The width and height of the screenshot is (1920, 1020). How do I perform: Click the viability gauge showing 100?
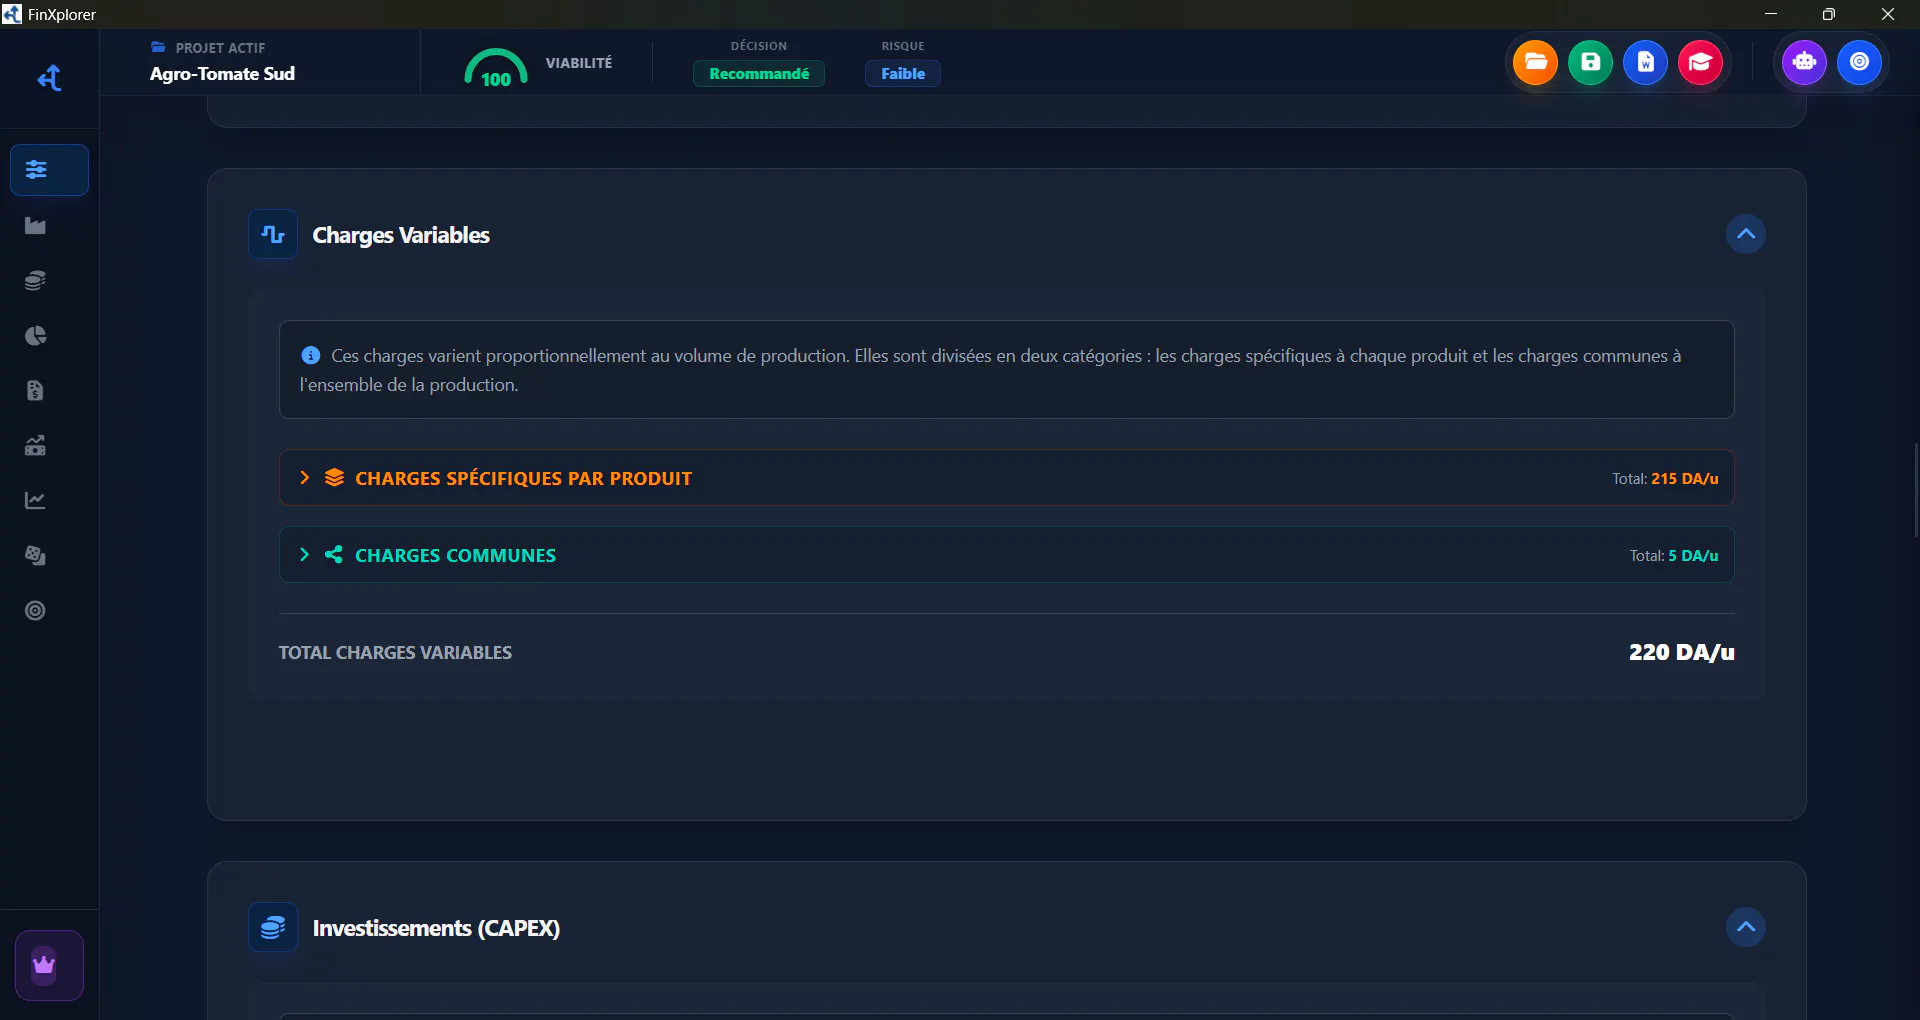[496, 68]
